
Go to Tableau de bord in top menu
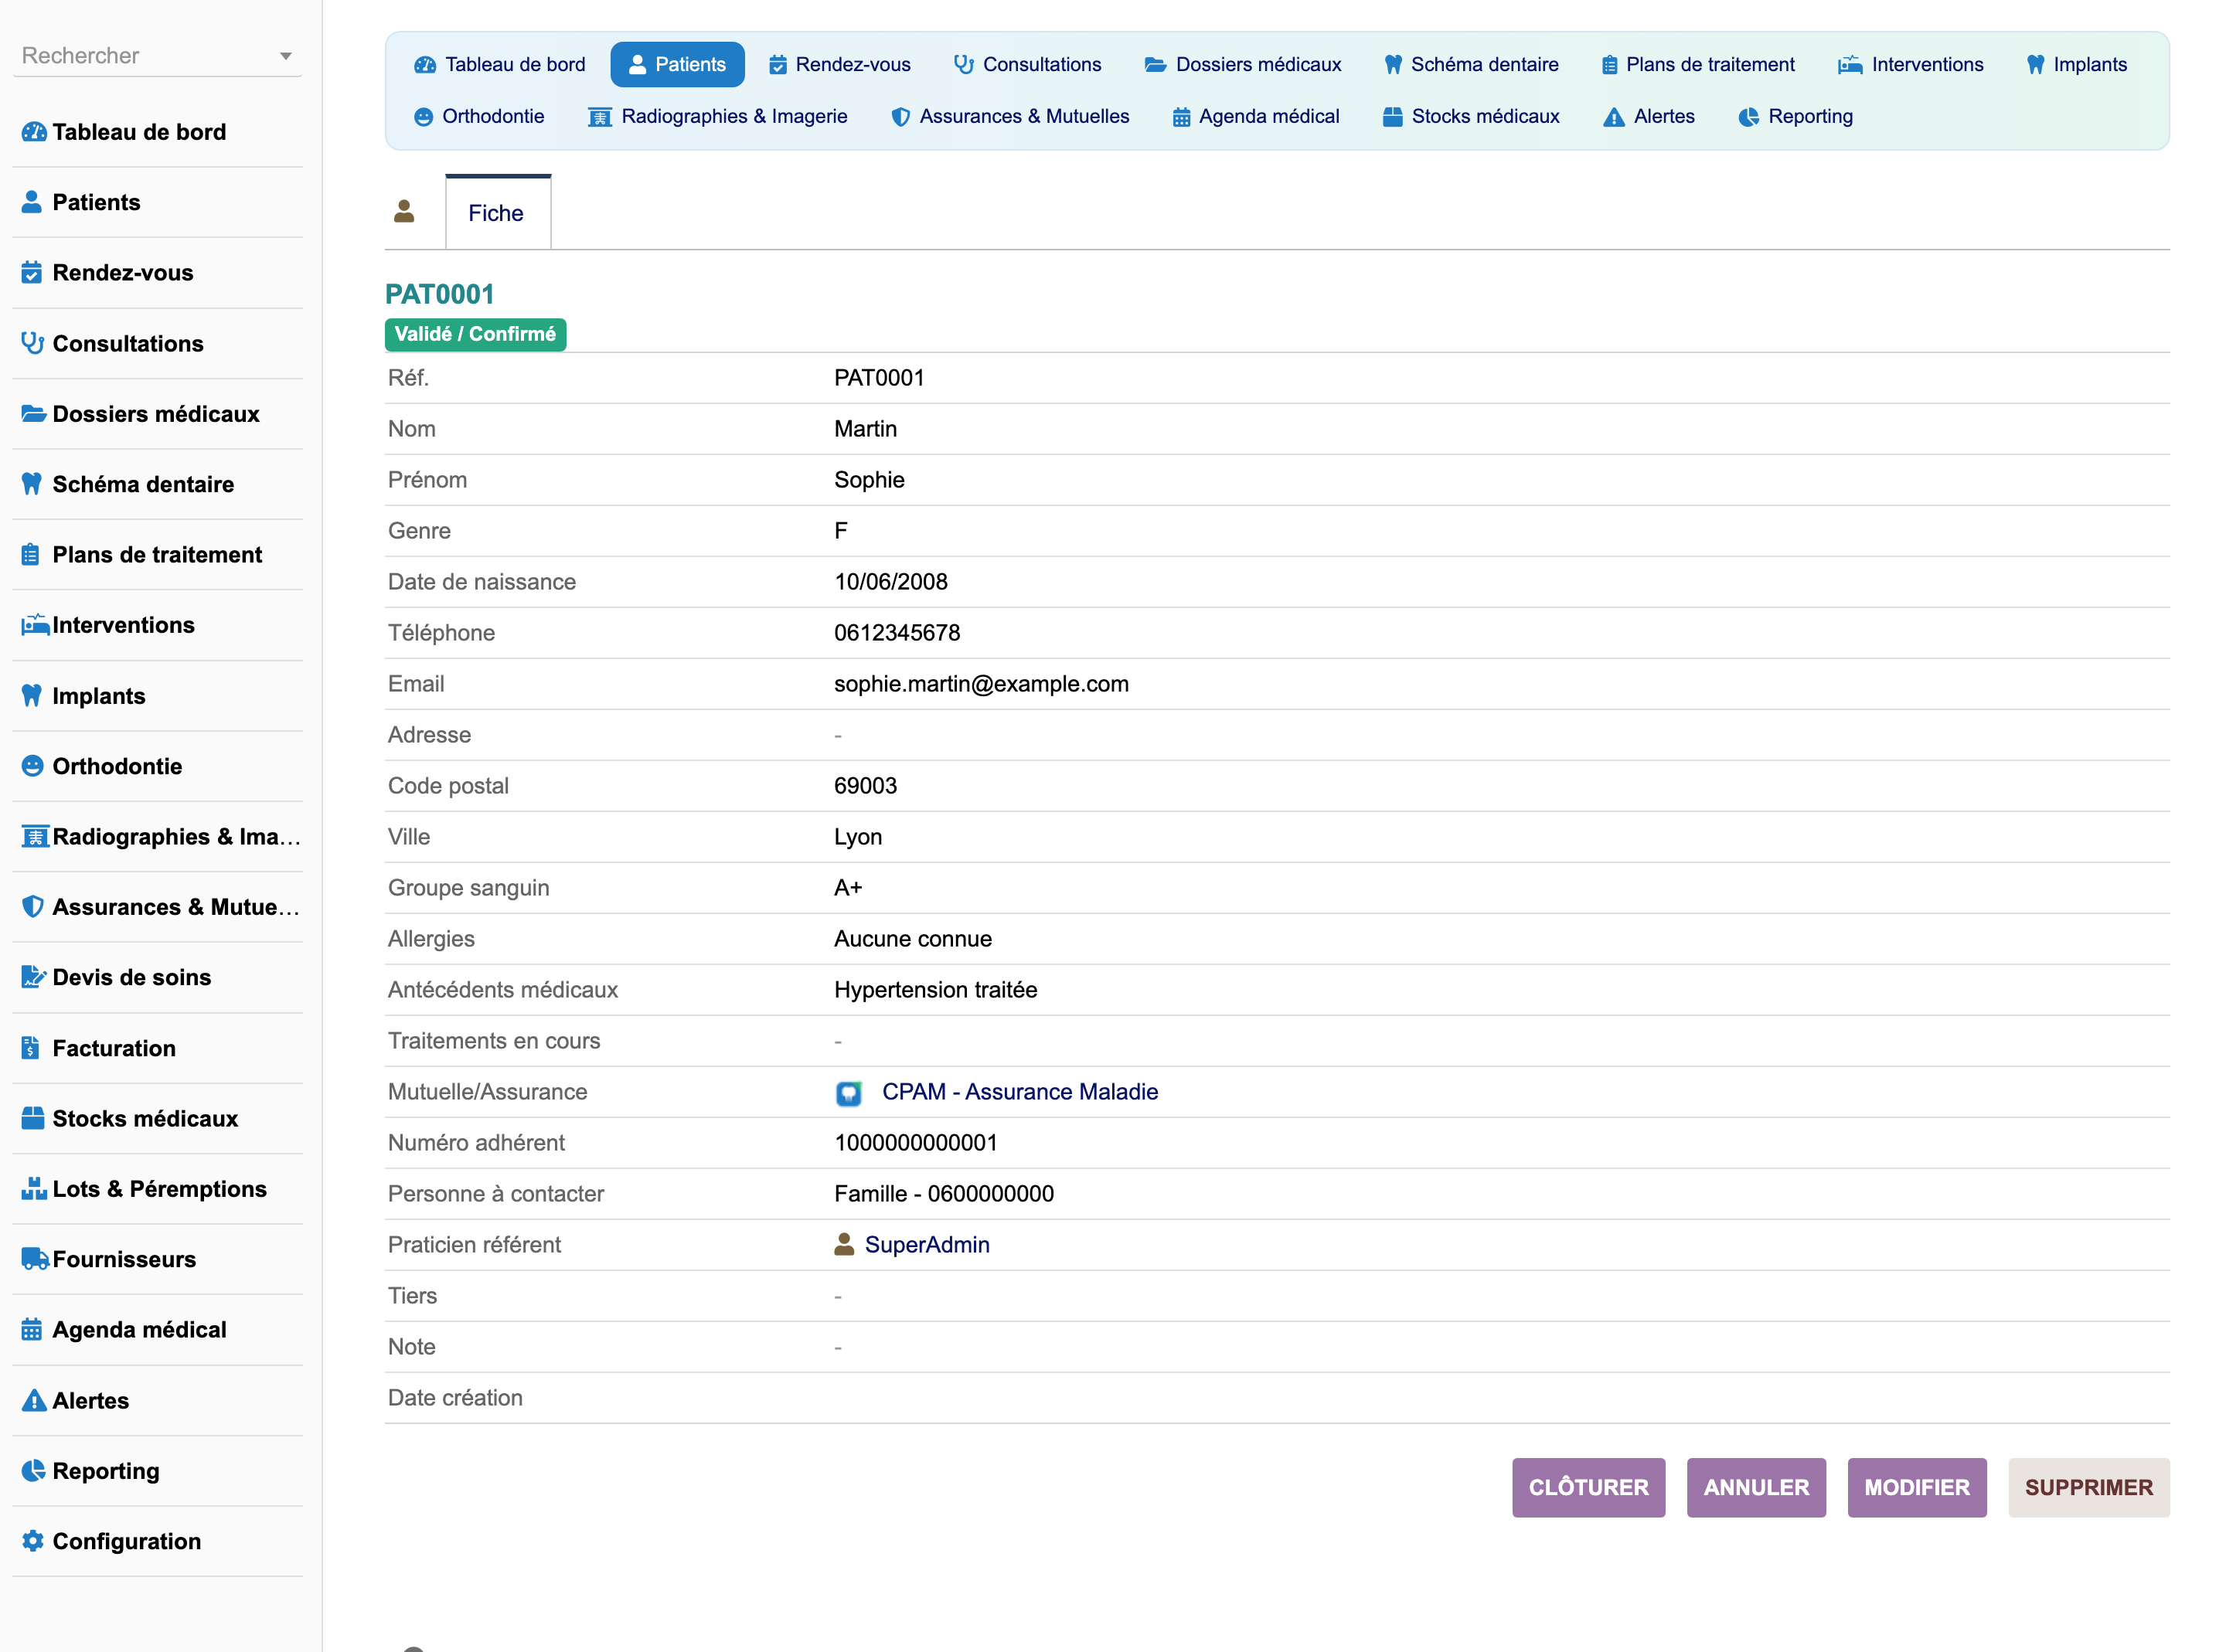[500, 64]
